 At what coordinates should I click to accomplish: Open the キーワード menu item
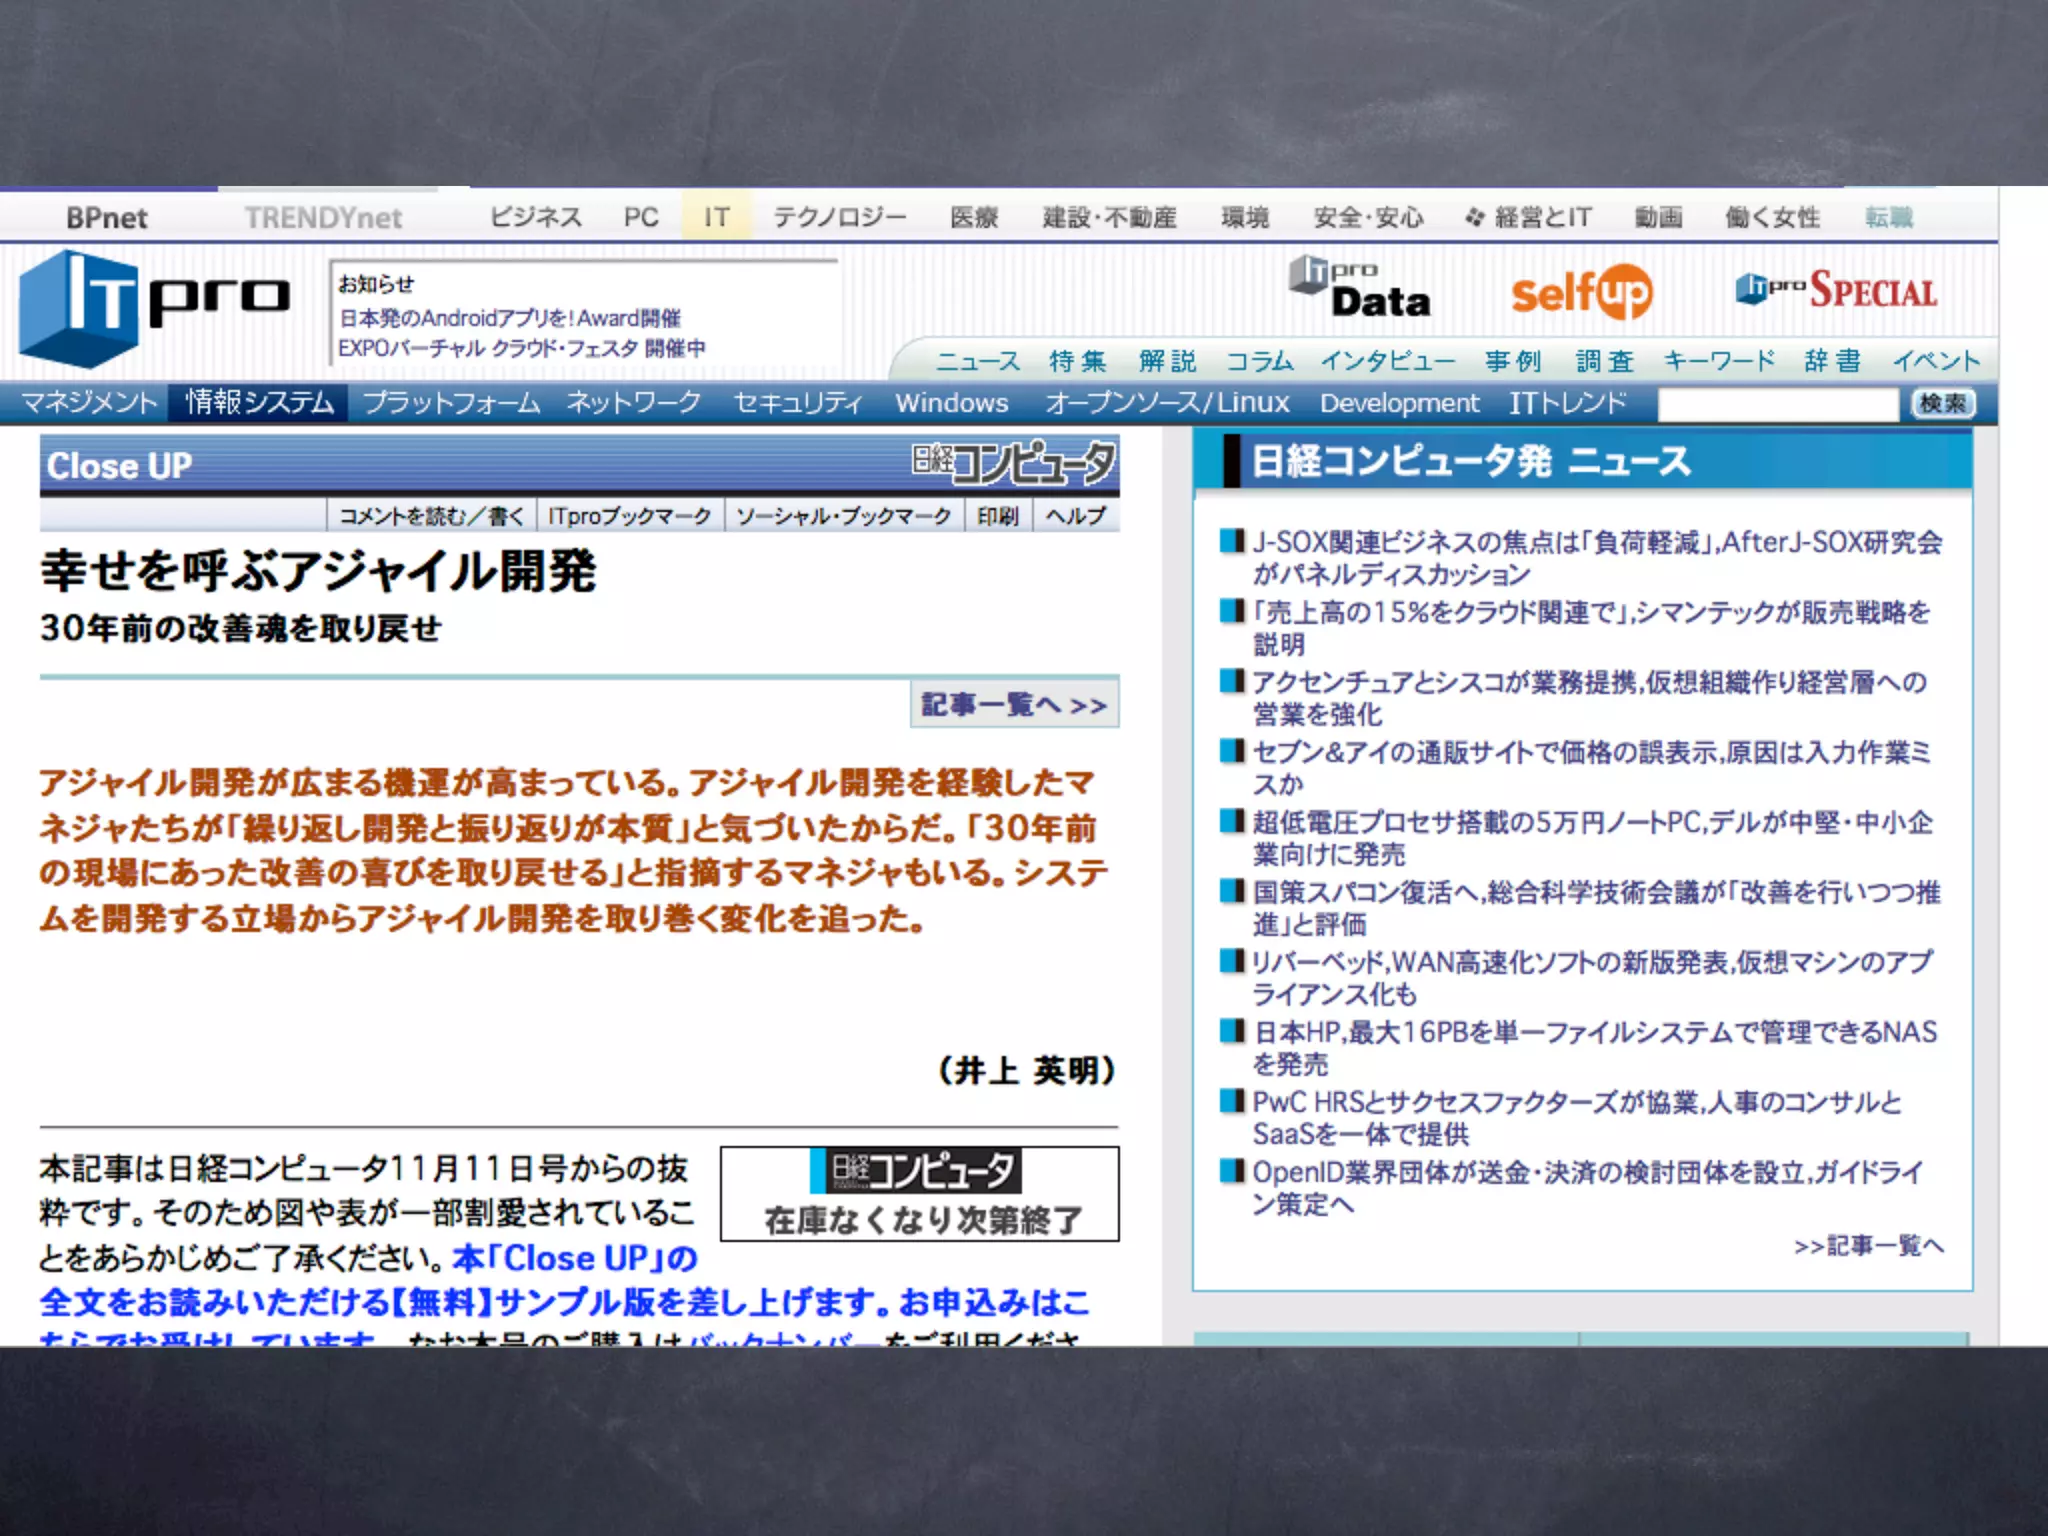[x=1719, y=361]
